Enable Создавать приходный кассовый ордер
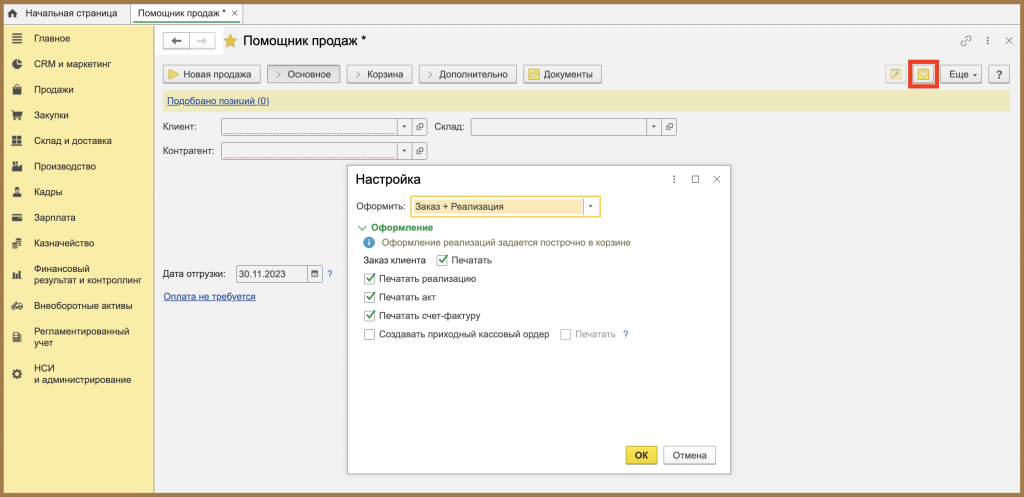 click(370, 334)
